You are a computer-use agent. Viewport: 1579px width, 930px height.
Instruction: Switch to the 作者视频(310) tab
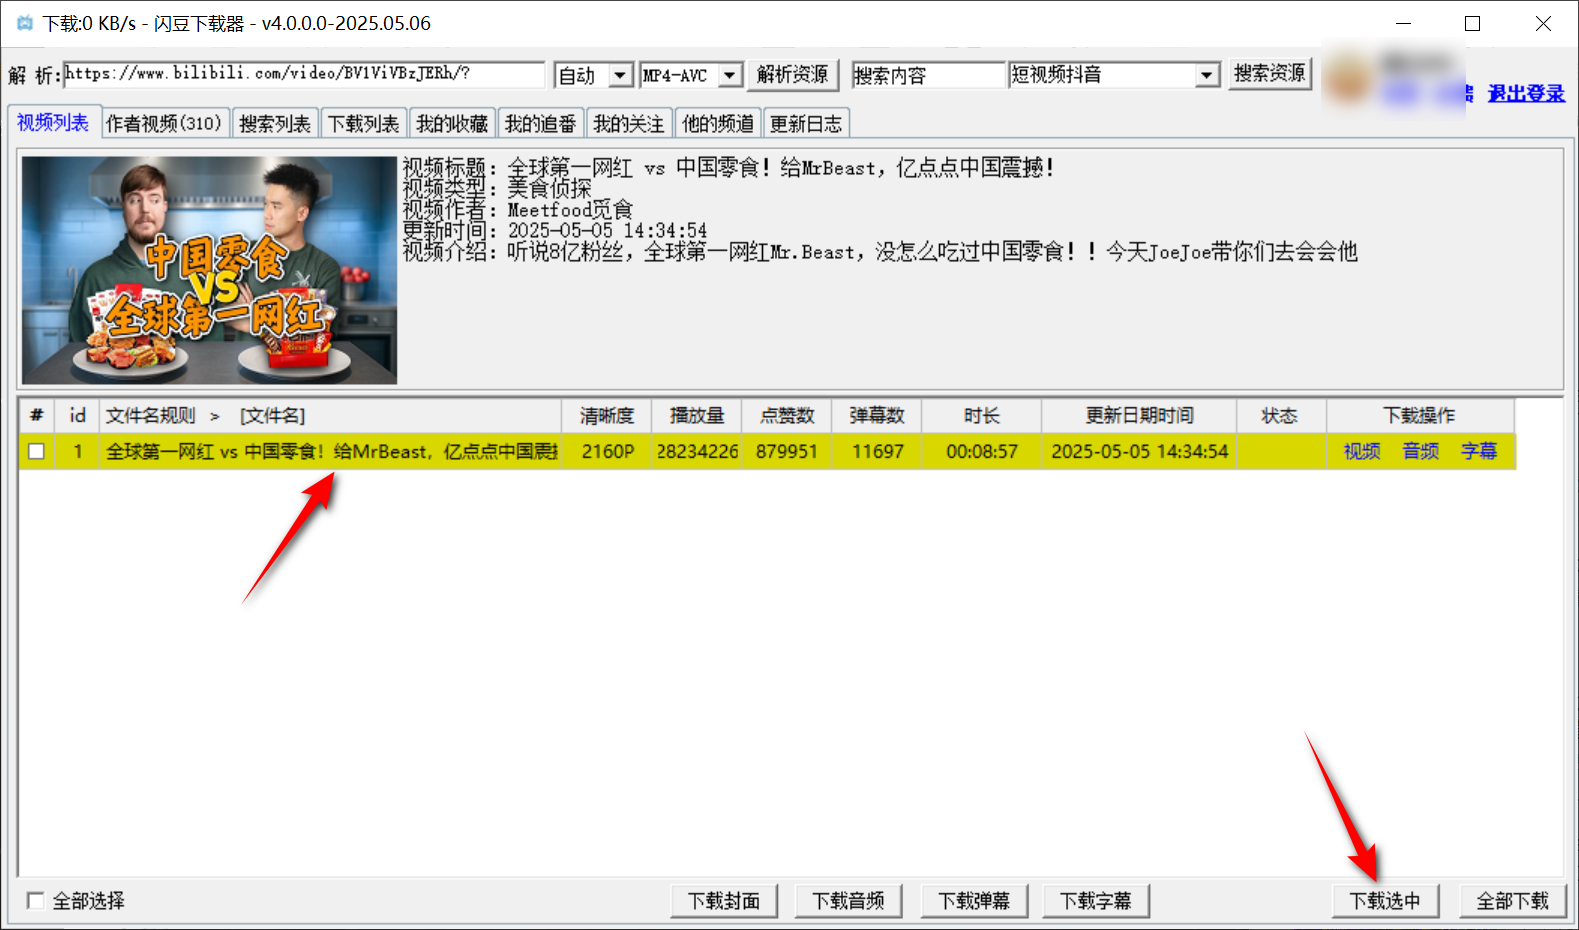[164, 123]
